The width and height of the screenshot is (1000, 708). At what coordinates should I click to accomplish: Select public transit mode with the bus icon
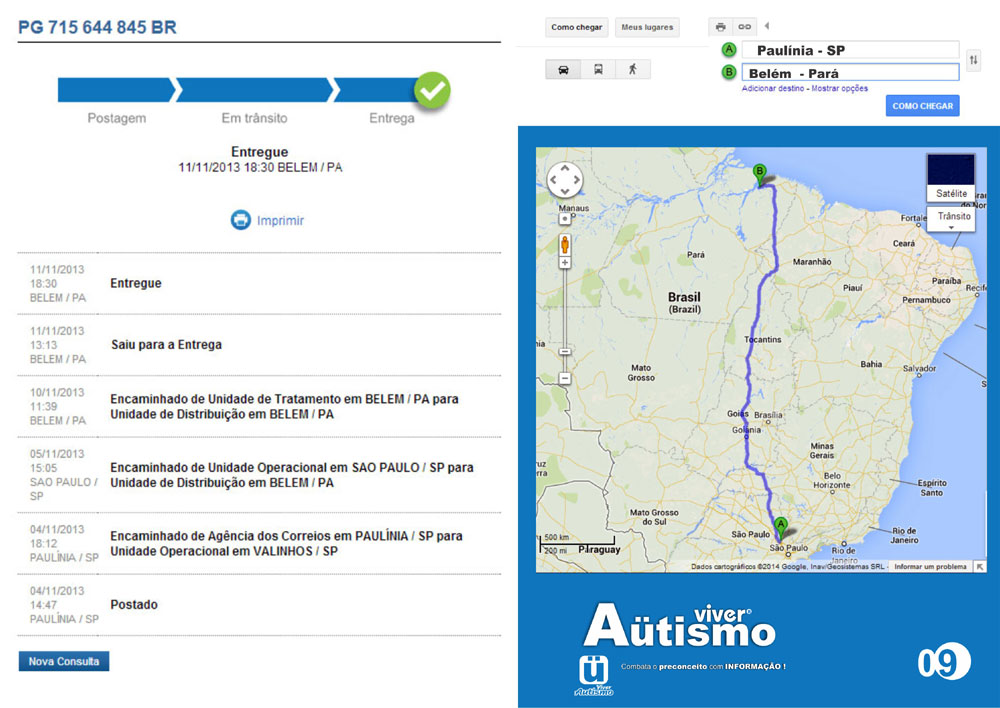coord(598,69)
